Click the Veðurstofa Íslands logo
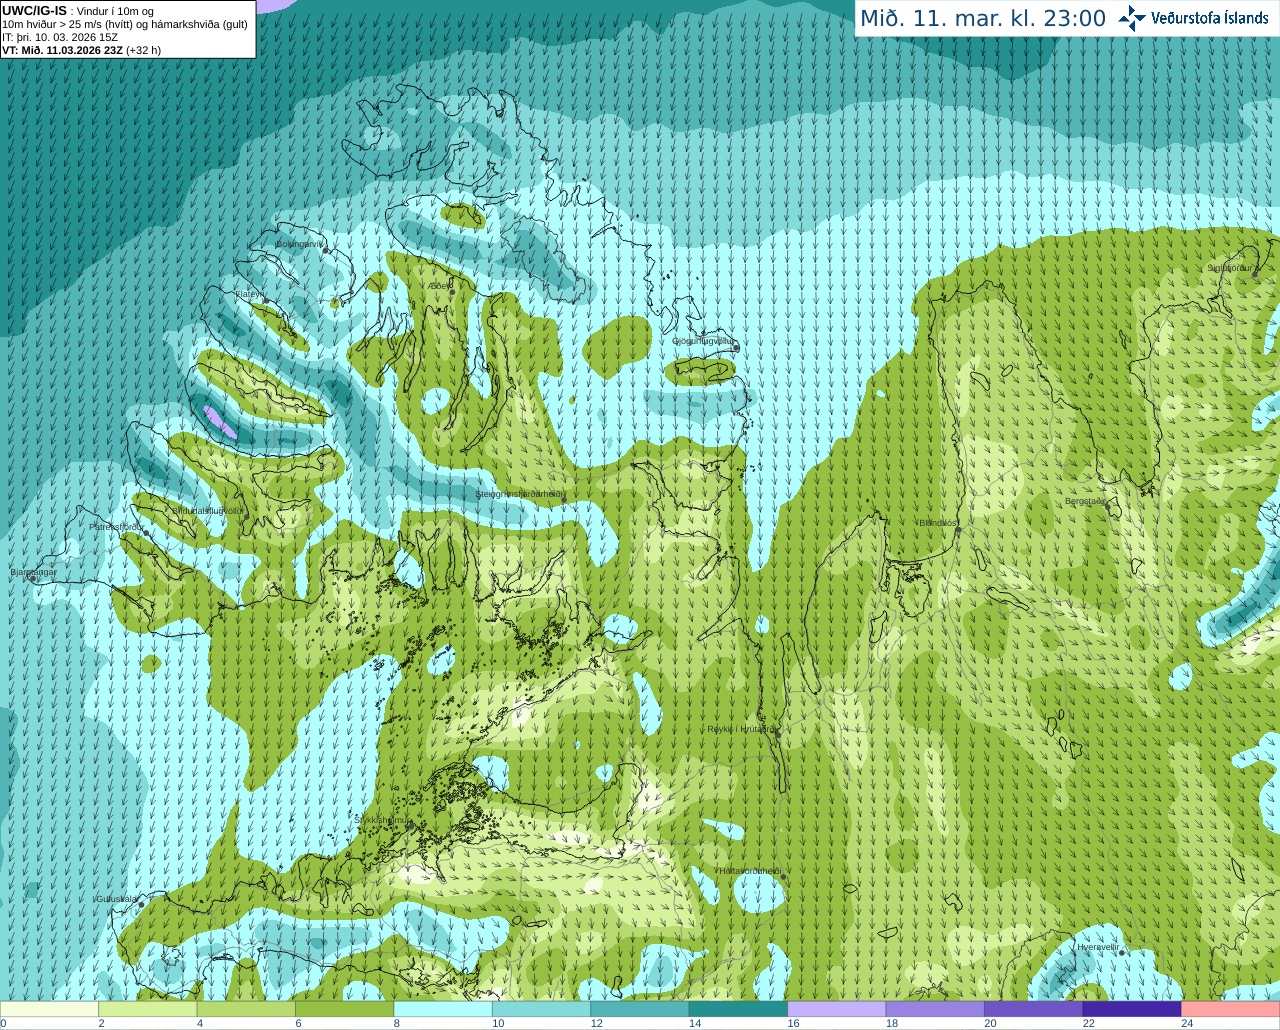Screen dimensions: 1280x1030 1194,18
